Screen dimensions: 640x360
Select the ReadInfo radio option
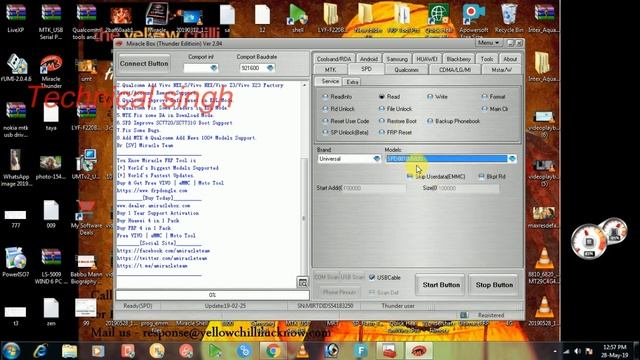(337, 97)
